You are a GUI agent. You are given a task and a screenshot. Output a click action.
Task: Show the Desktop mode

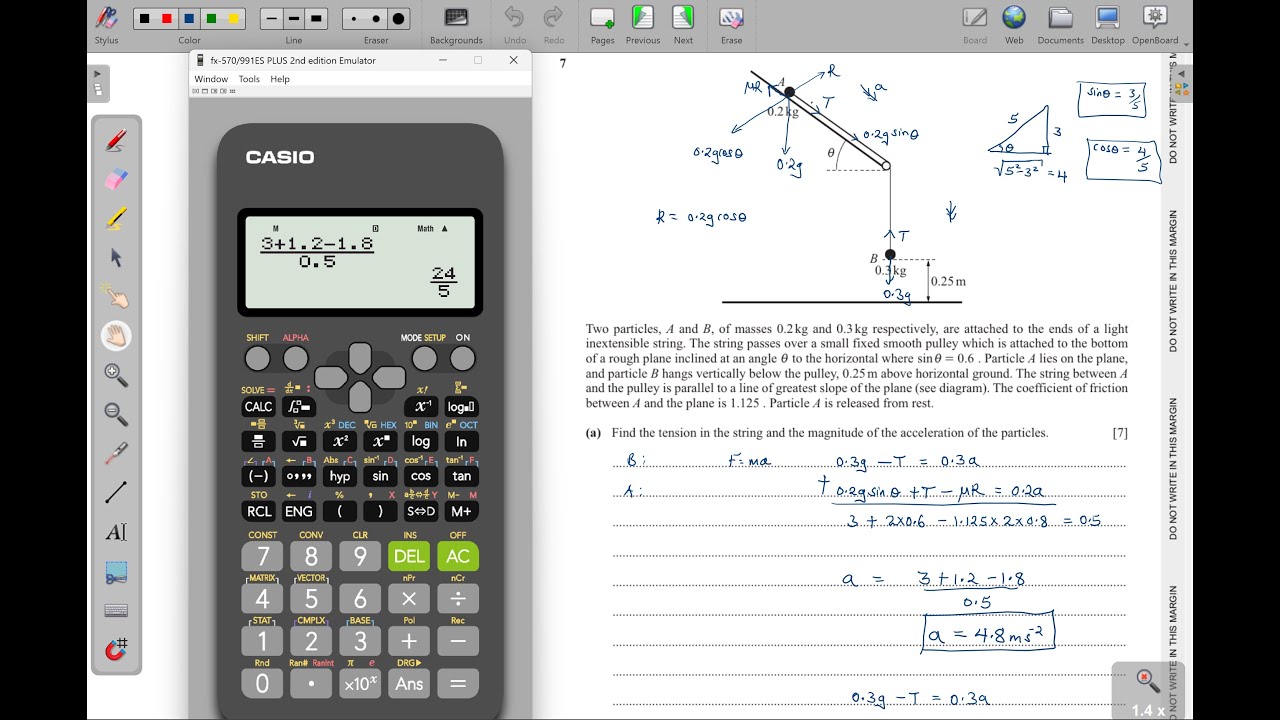(x=1107, y=18)
